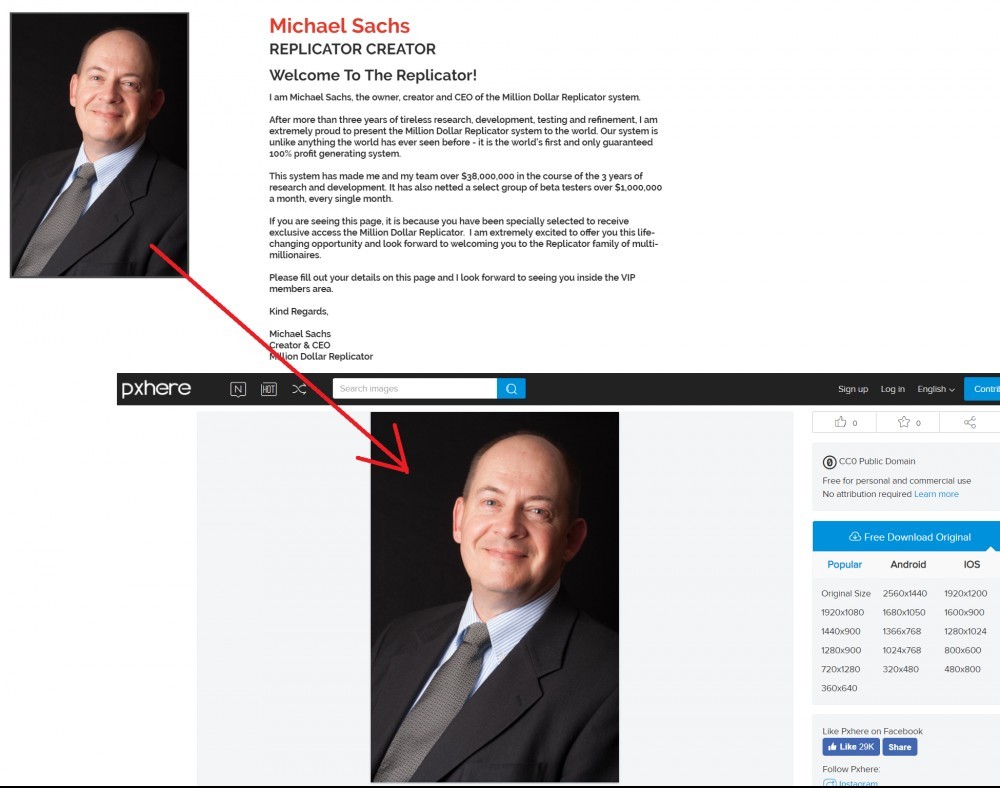
Task: Click the pxhere logo
Action: pyautogui.click(x=156, y=388)
